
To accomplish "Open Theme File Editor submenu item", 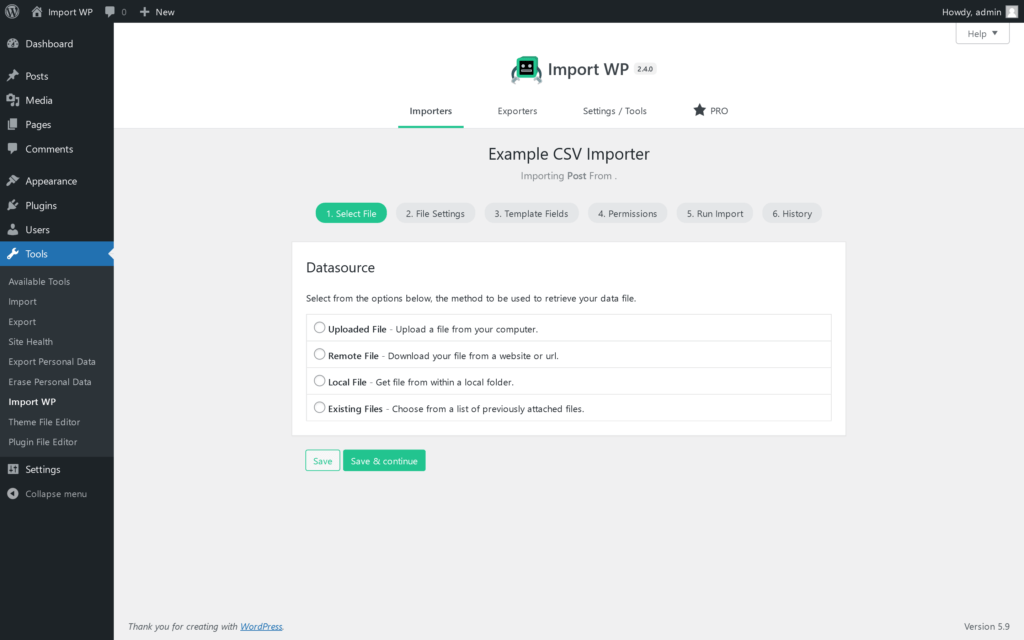I will click(x=44, y=422).
